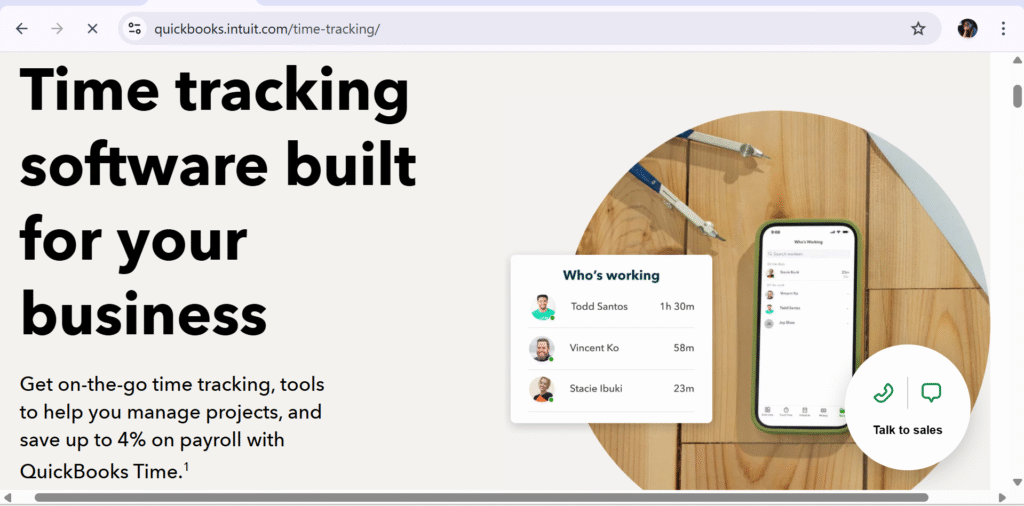
Task: Click the phone call icon
Action: tap(883, 392)
